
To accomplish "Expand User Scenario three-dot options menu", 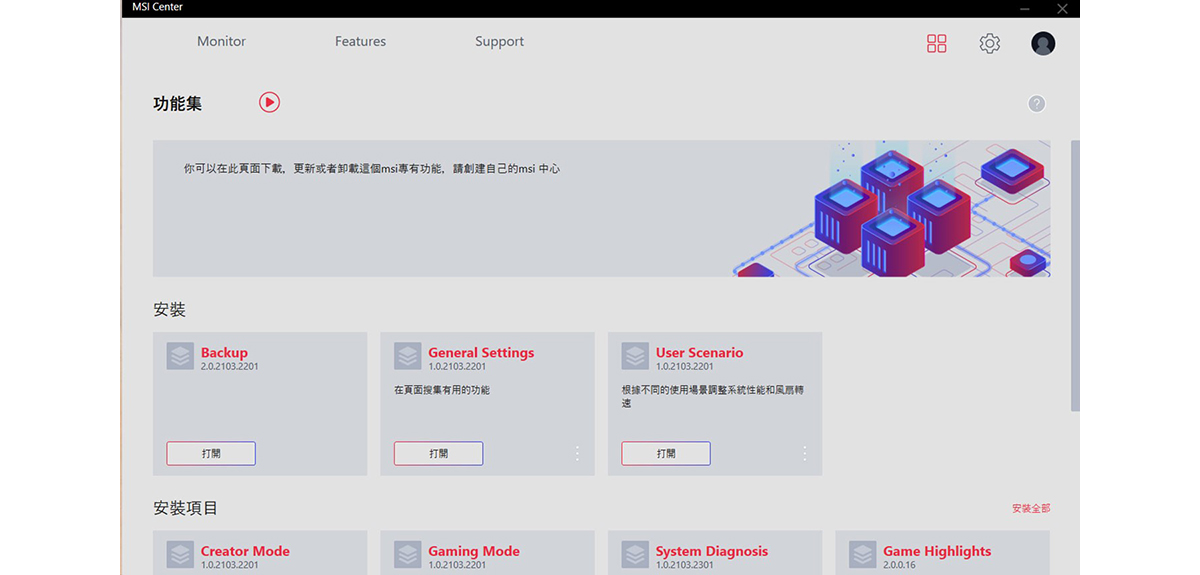I will (x=805, y=453).
